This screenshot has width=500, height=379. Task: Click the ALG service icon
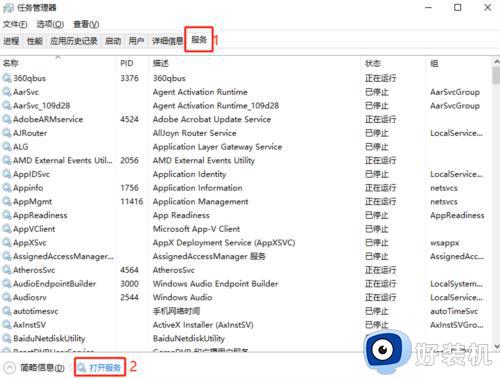(7, 146)
